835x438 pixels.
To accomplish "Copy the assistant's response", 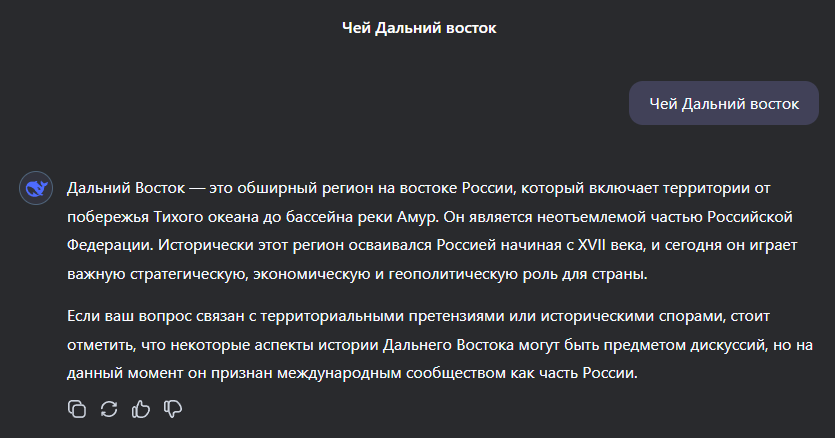I will 77,408.
